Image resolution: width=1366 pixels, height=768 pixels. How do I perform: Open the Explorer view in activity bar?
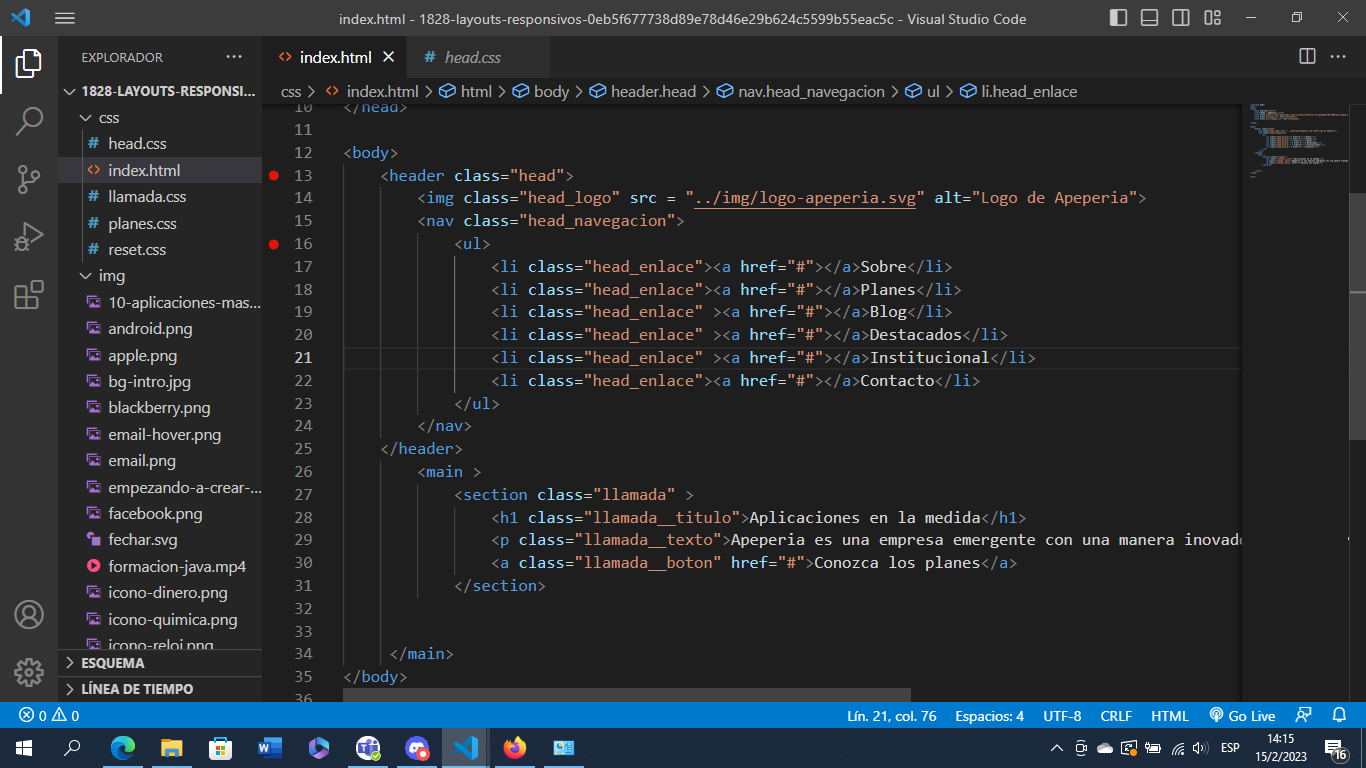(x=29, y=63)
